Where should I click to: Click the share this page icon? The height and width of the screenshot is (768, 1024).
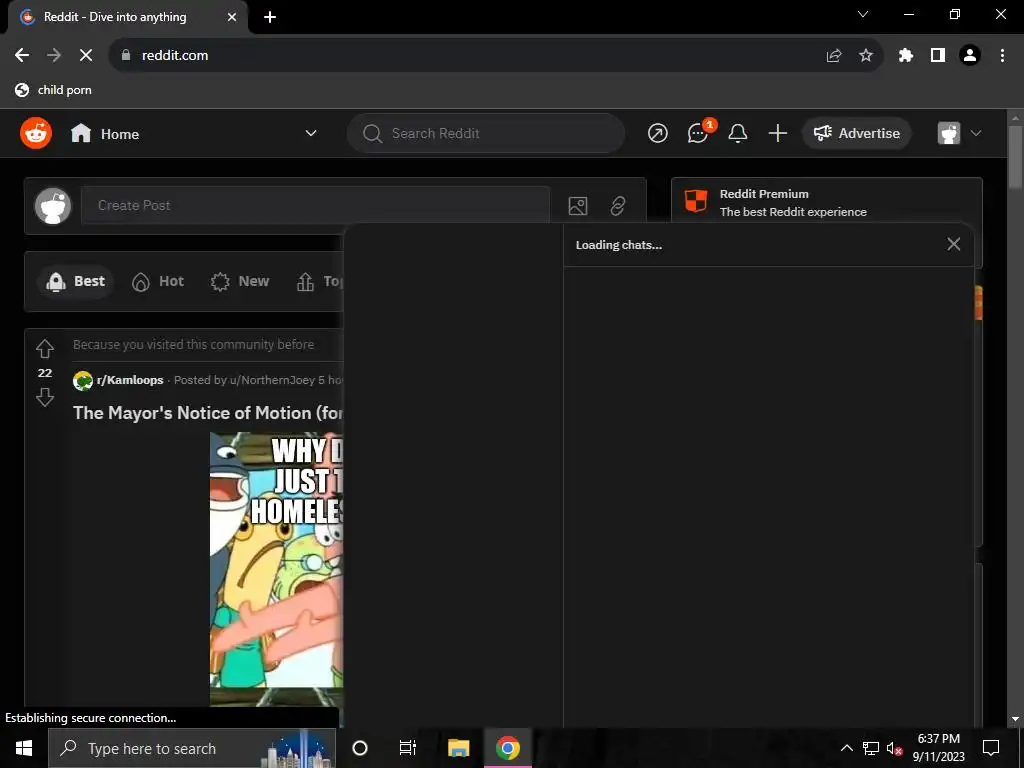click(x=833, y=56)
